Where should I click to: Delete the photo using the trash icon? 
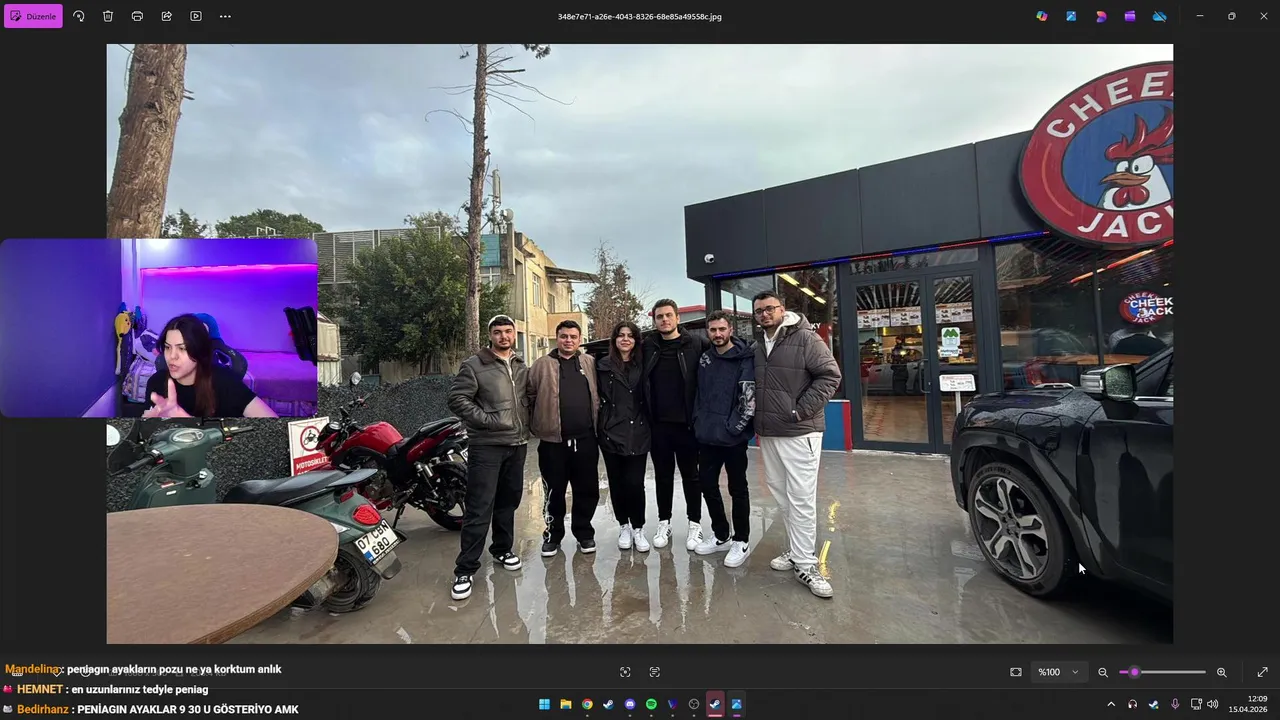coord(108,16)
